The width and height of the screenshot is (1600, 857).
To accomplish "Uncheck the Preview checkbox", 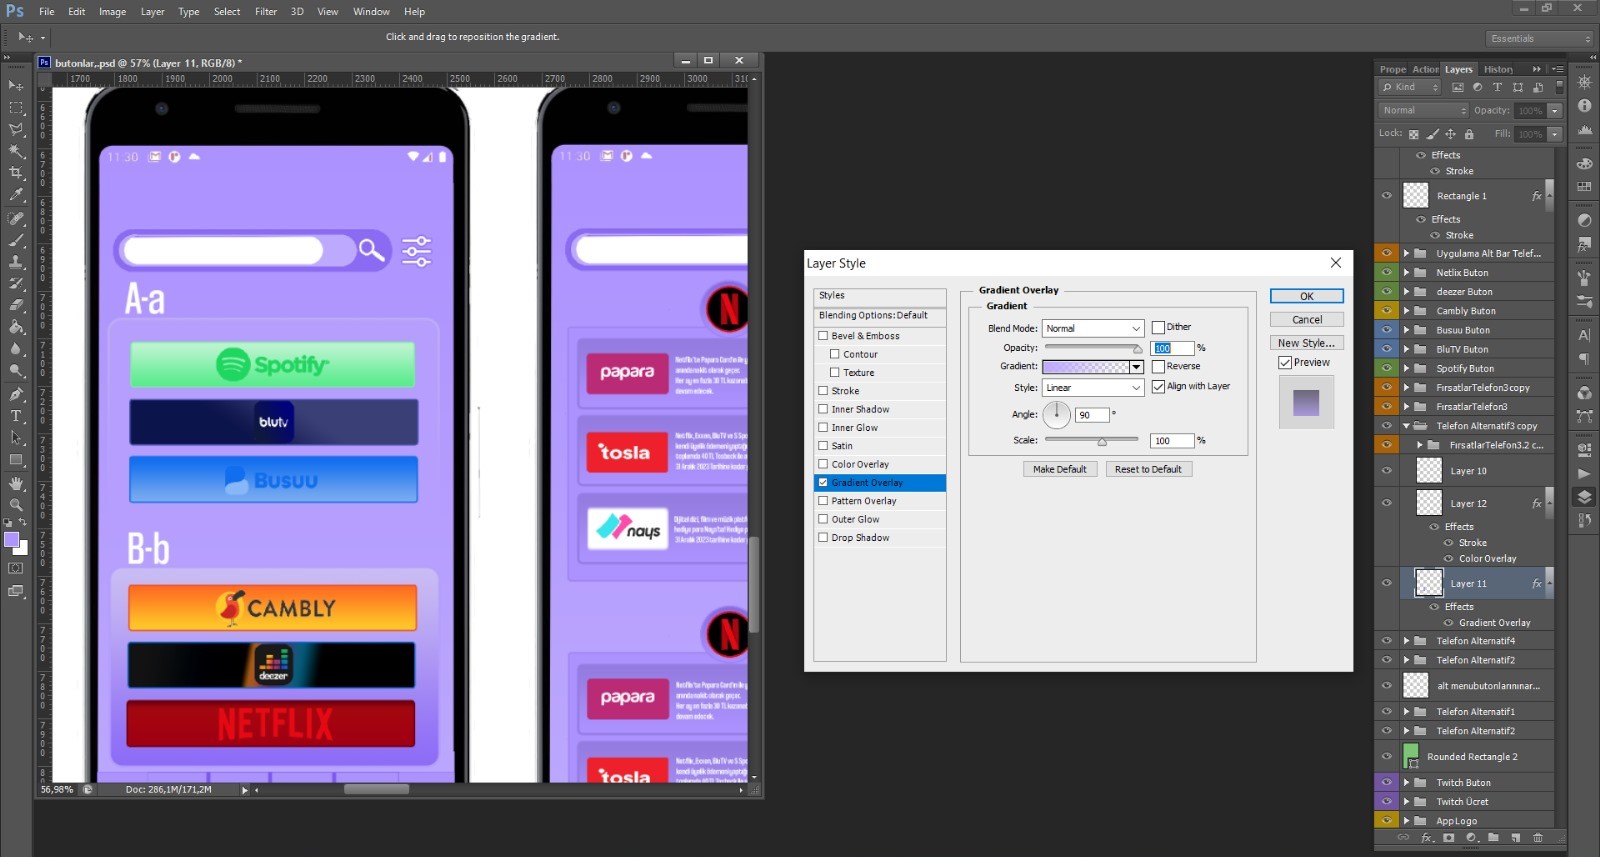I will click(x=1285, y=362).
